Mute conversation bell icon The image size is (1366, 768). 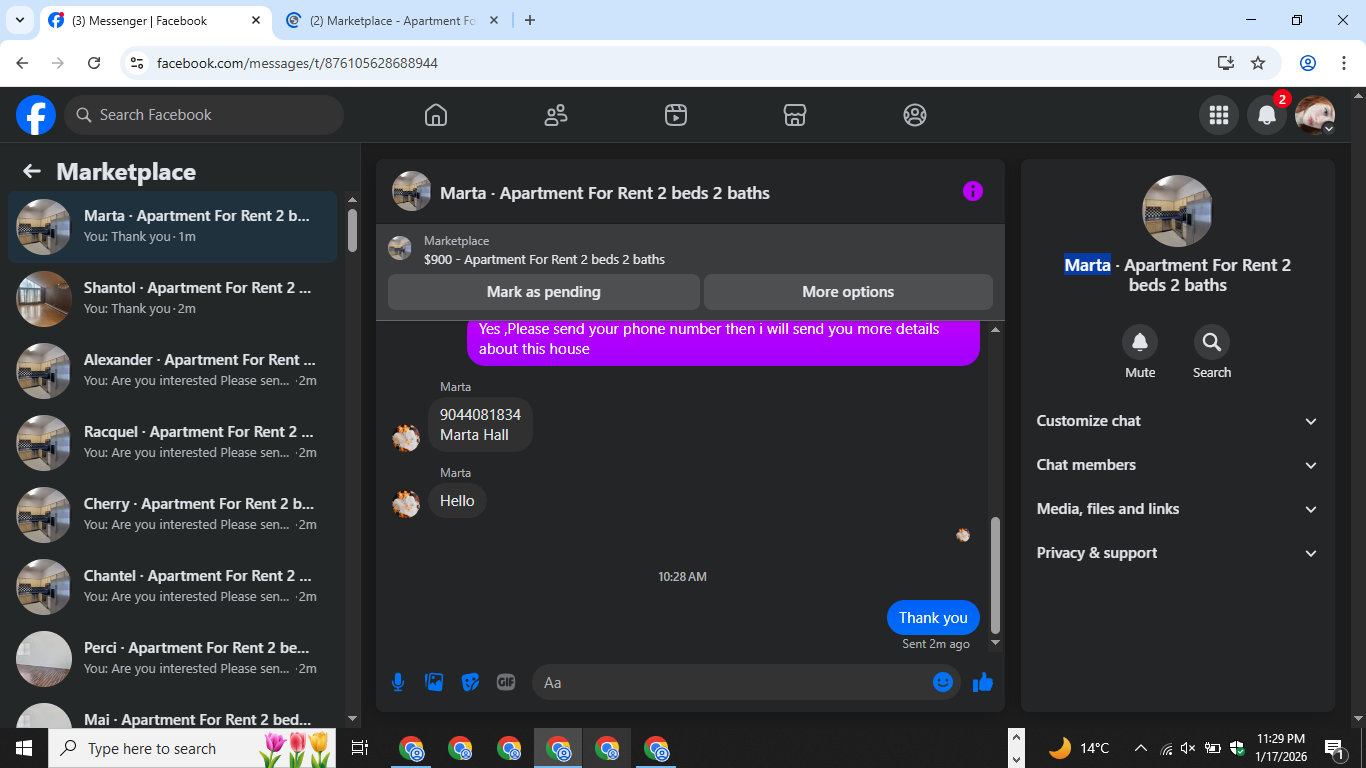1140,343
